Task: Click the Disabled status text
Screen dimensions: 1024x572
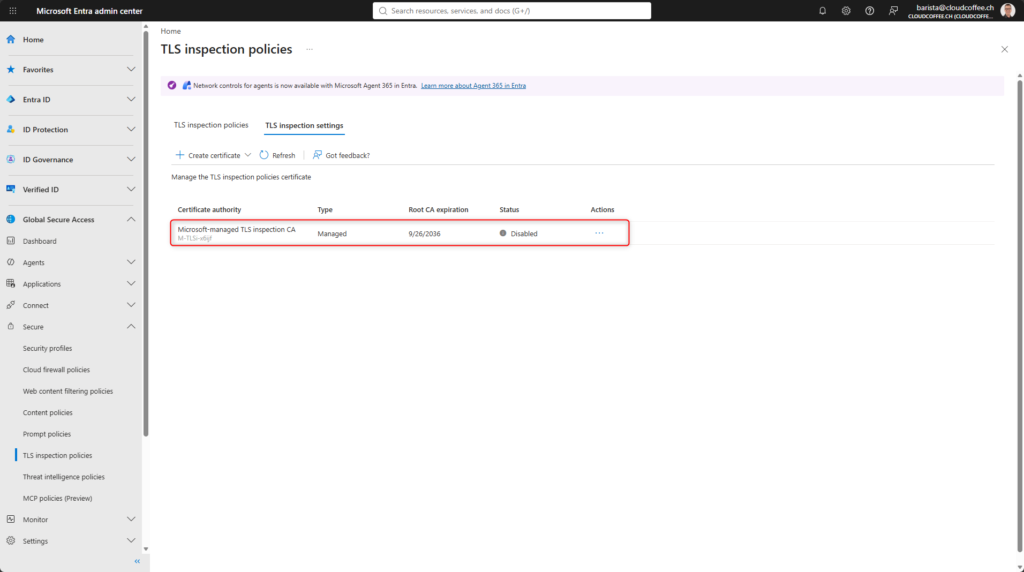Action: click(524, 234)
